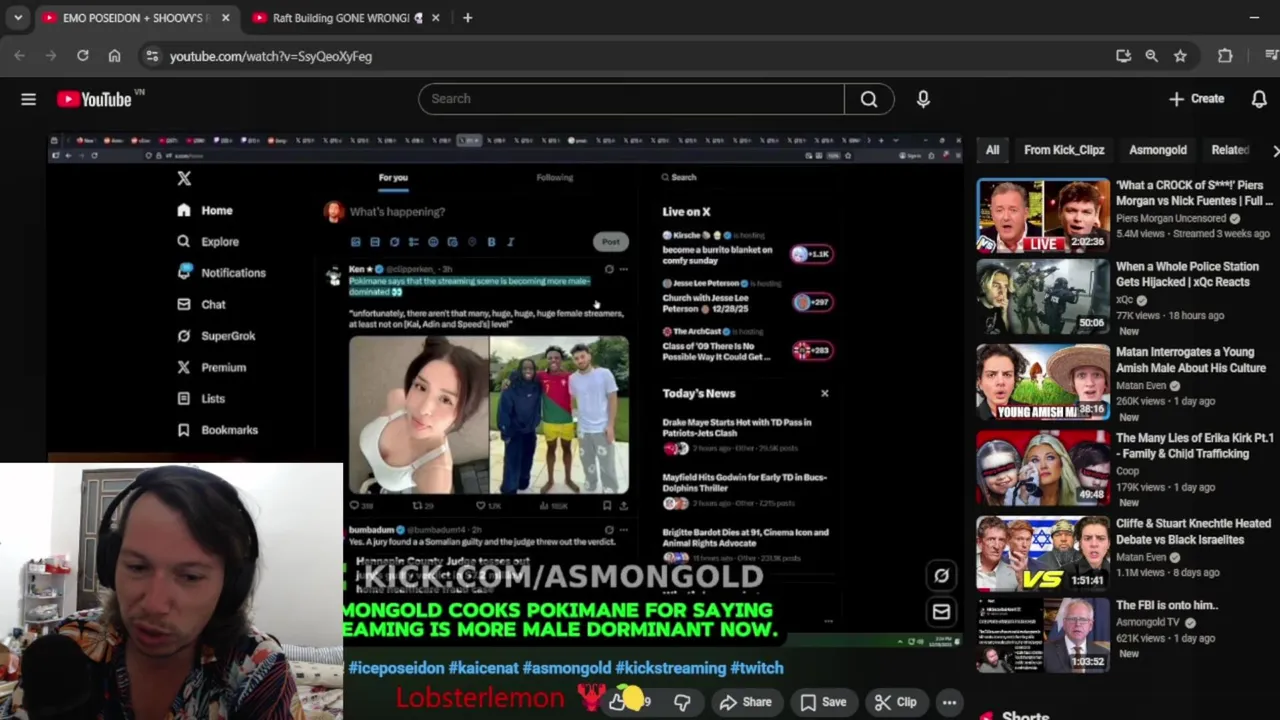
Task: Click the search magnifier button
Action: (869, 99)
